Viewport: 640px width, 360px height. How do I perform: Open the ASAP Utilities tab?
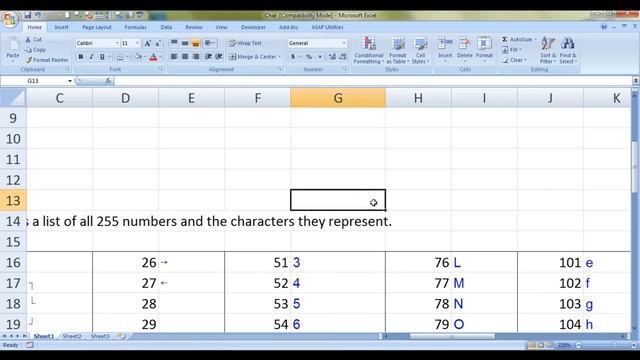coord(327,27)
